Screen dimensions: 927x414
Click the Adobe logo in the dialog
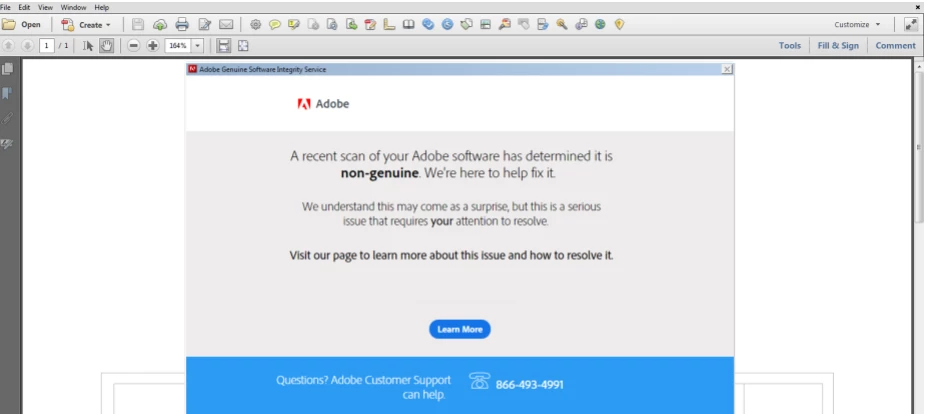[323, 104]
